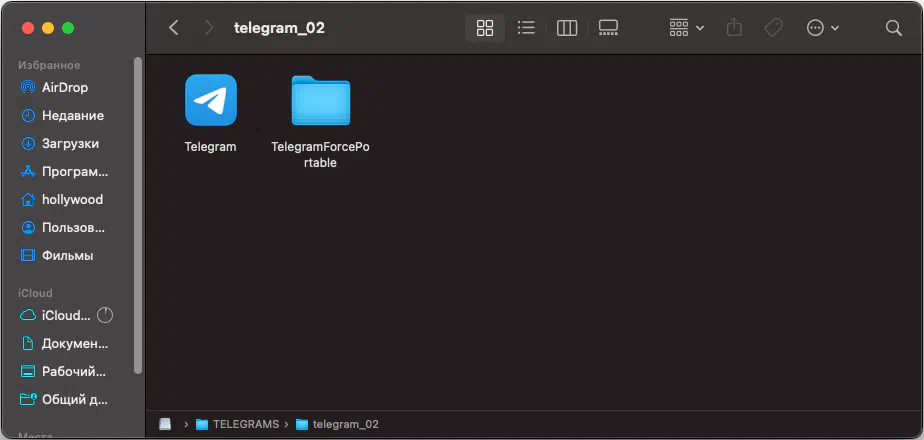The height and width of the screenshot is (440, 924).
Task: Open the group-by options dropdown
Action: coord(686,28)
